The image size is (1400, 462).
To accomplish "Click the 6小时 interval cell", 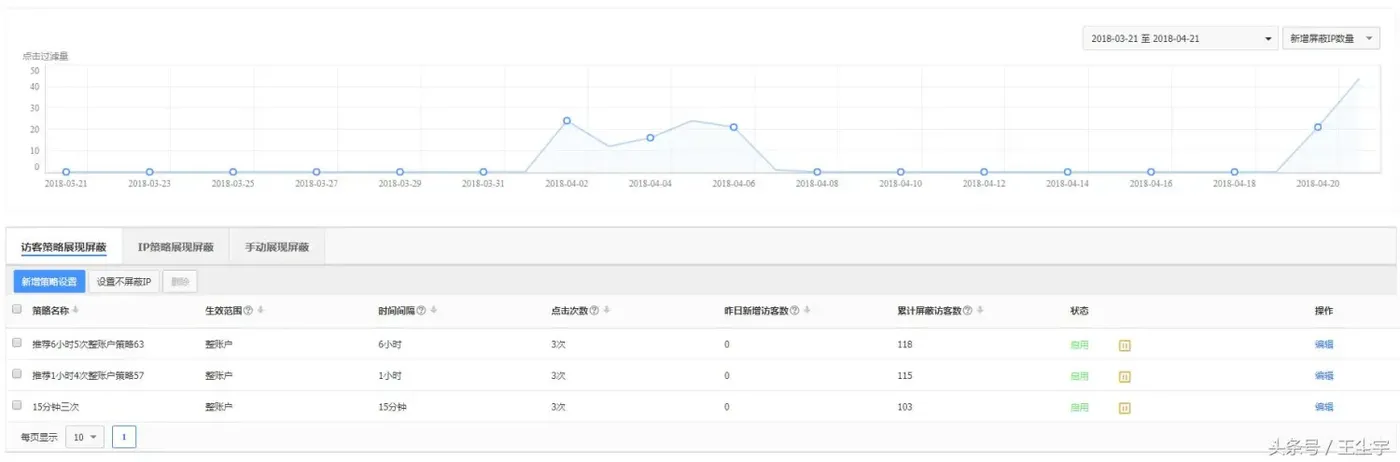I will point(390,344).
